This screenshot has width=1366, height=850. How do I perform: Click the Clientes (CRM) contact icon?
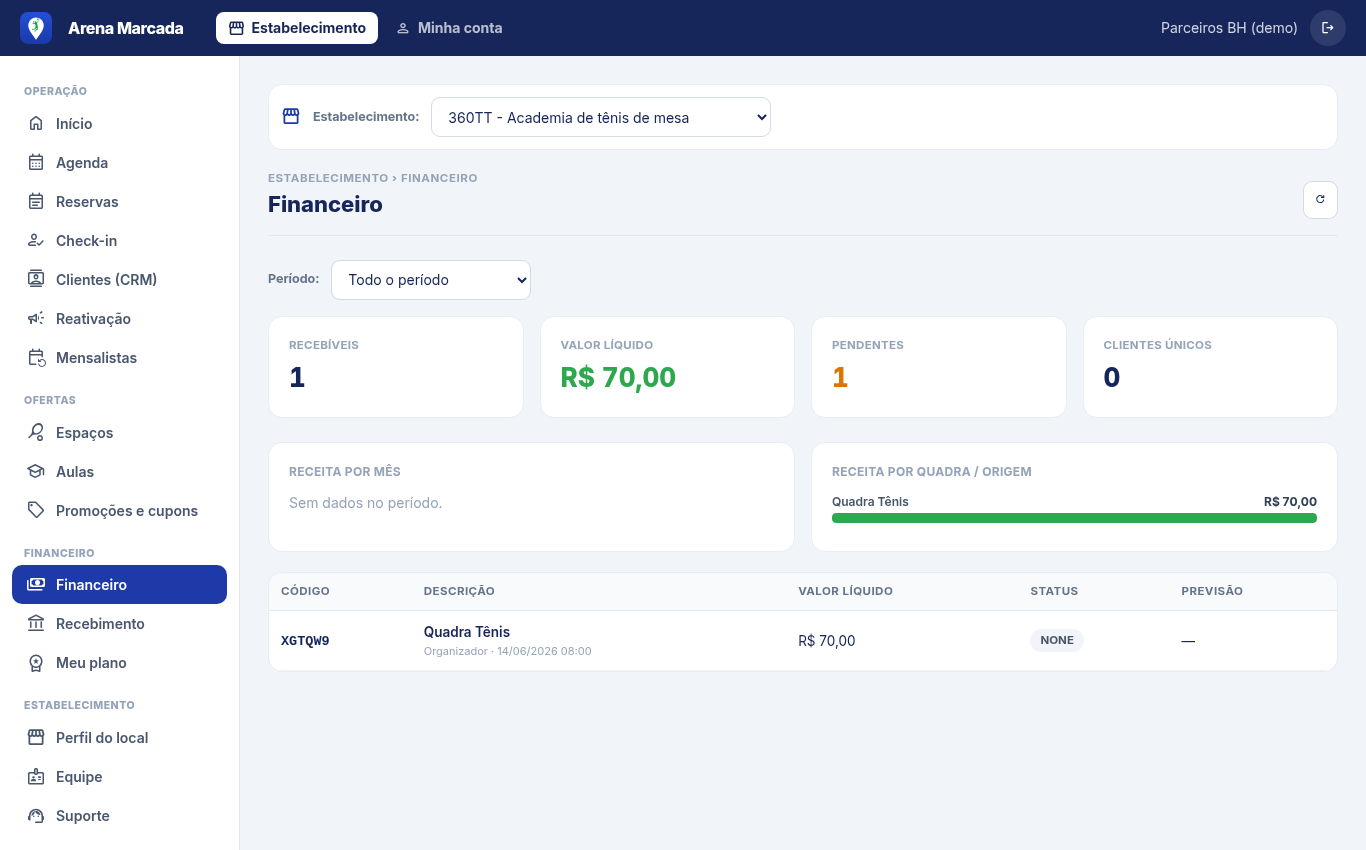coord(36,280)
